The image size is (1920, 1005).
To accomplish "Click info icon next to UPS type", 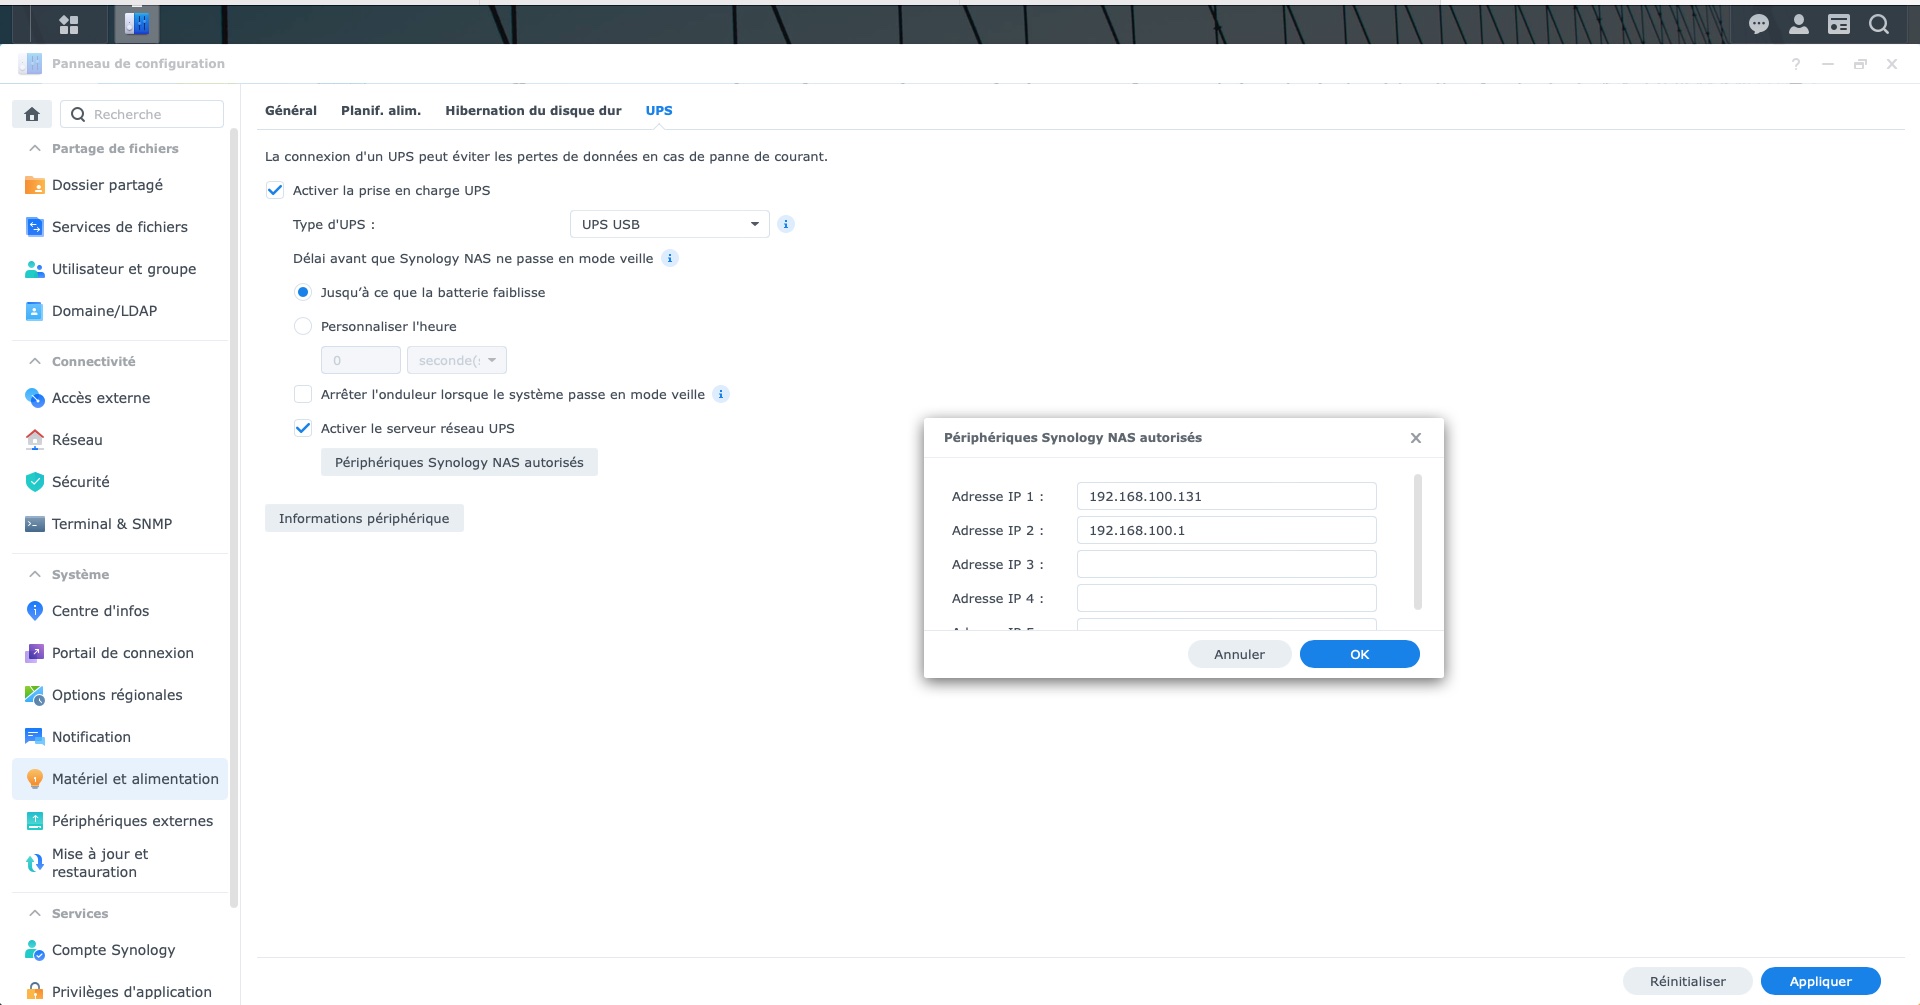I will click(786, 224).
